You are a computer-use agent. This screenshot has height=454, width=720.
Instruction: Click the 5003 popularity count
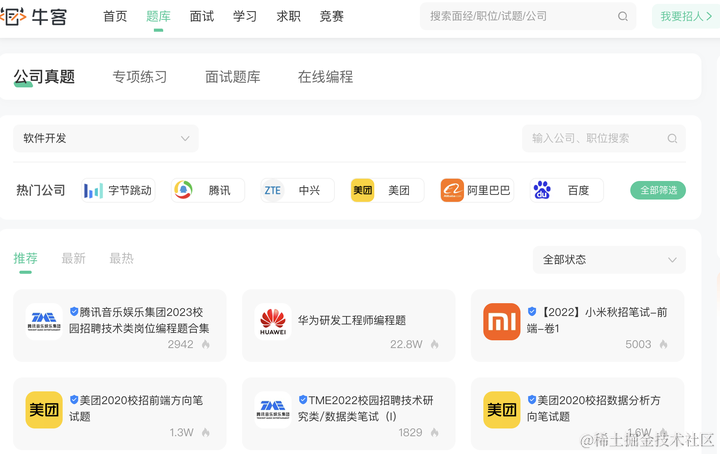coord(638,344)
